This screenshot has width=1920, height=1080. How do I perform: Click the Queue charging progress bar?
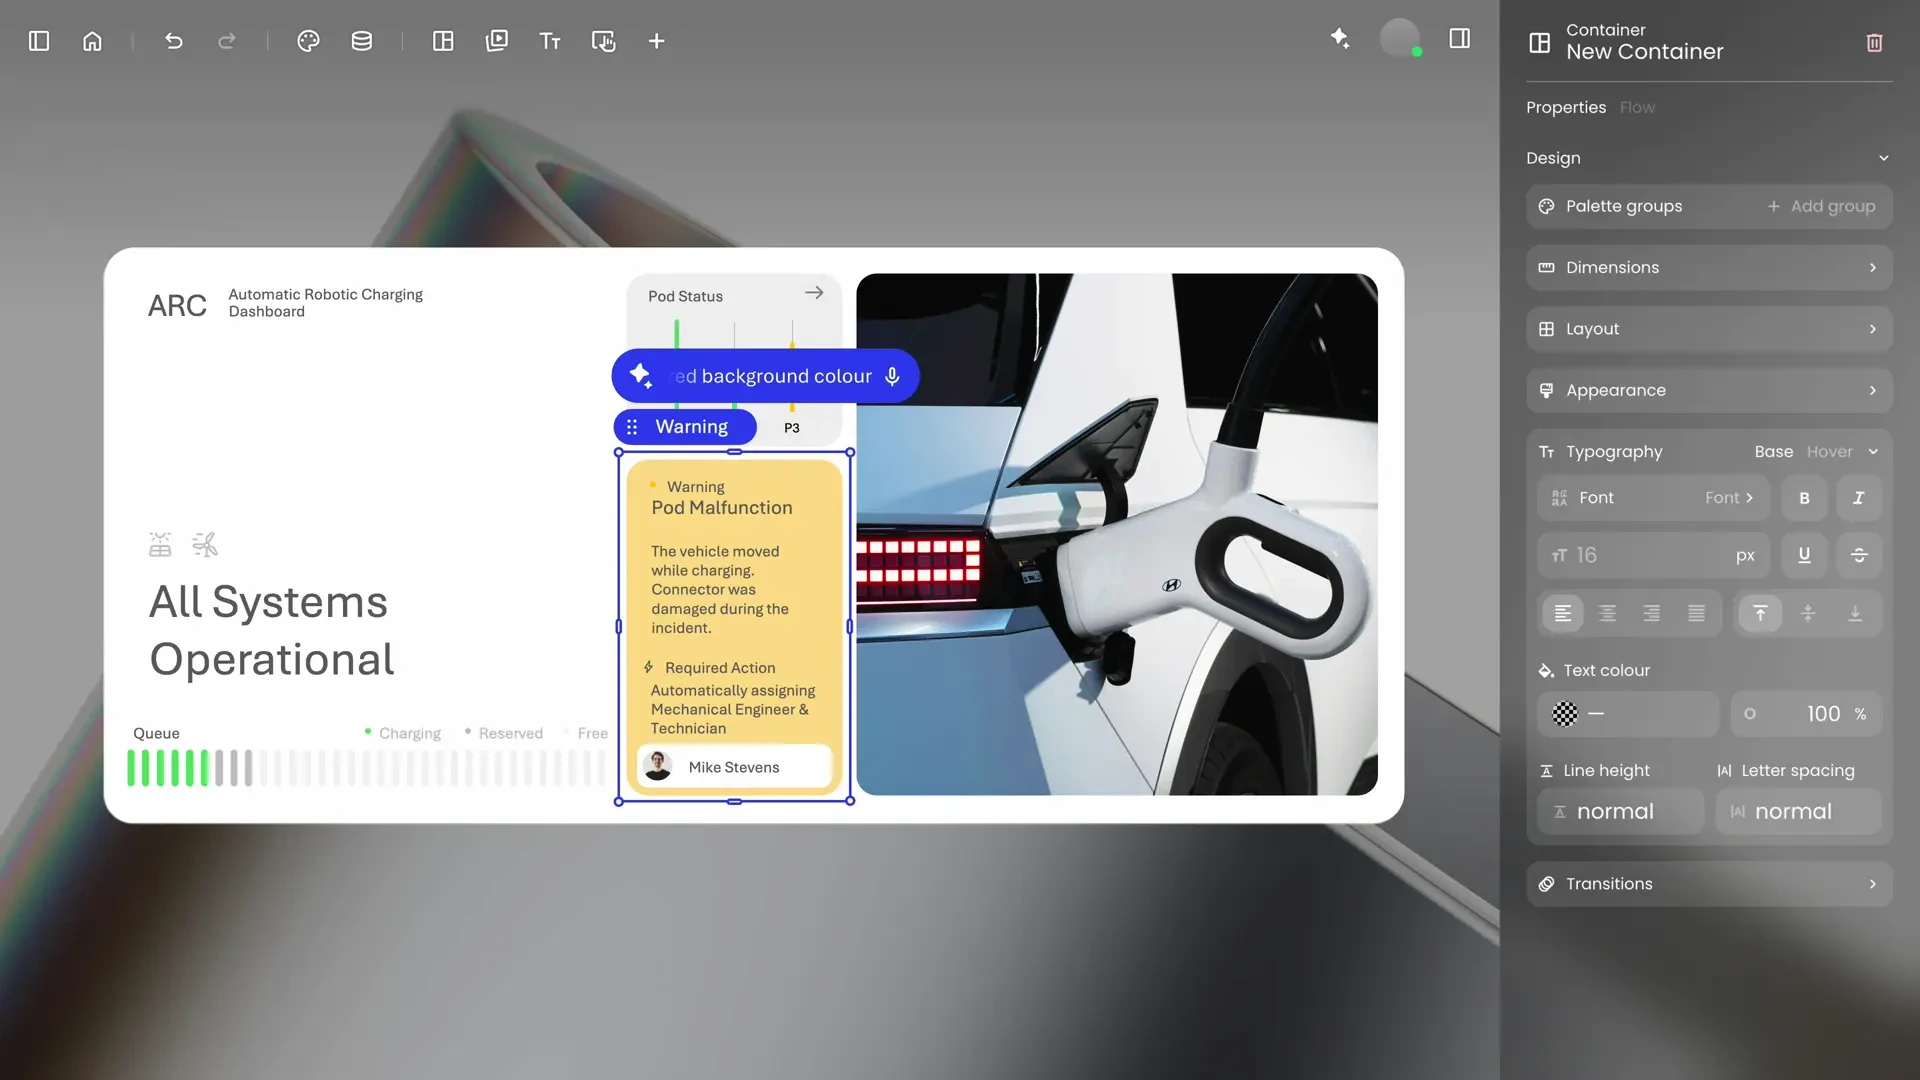coord(366,768)
